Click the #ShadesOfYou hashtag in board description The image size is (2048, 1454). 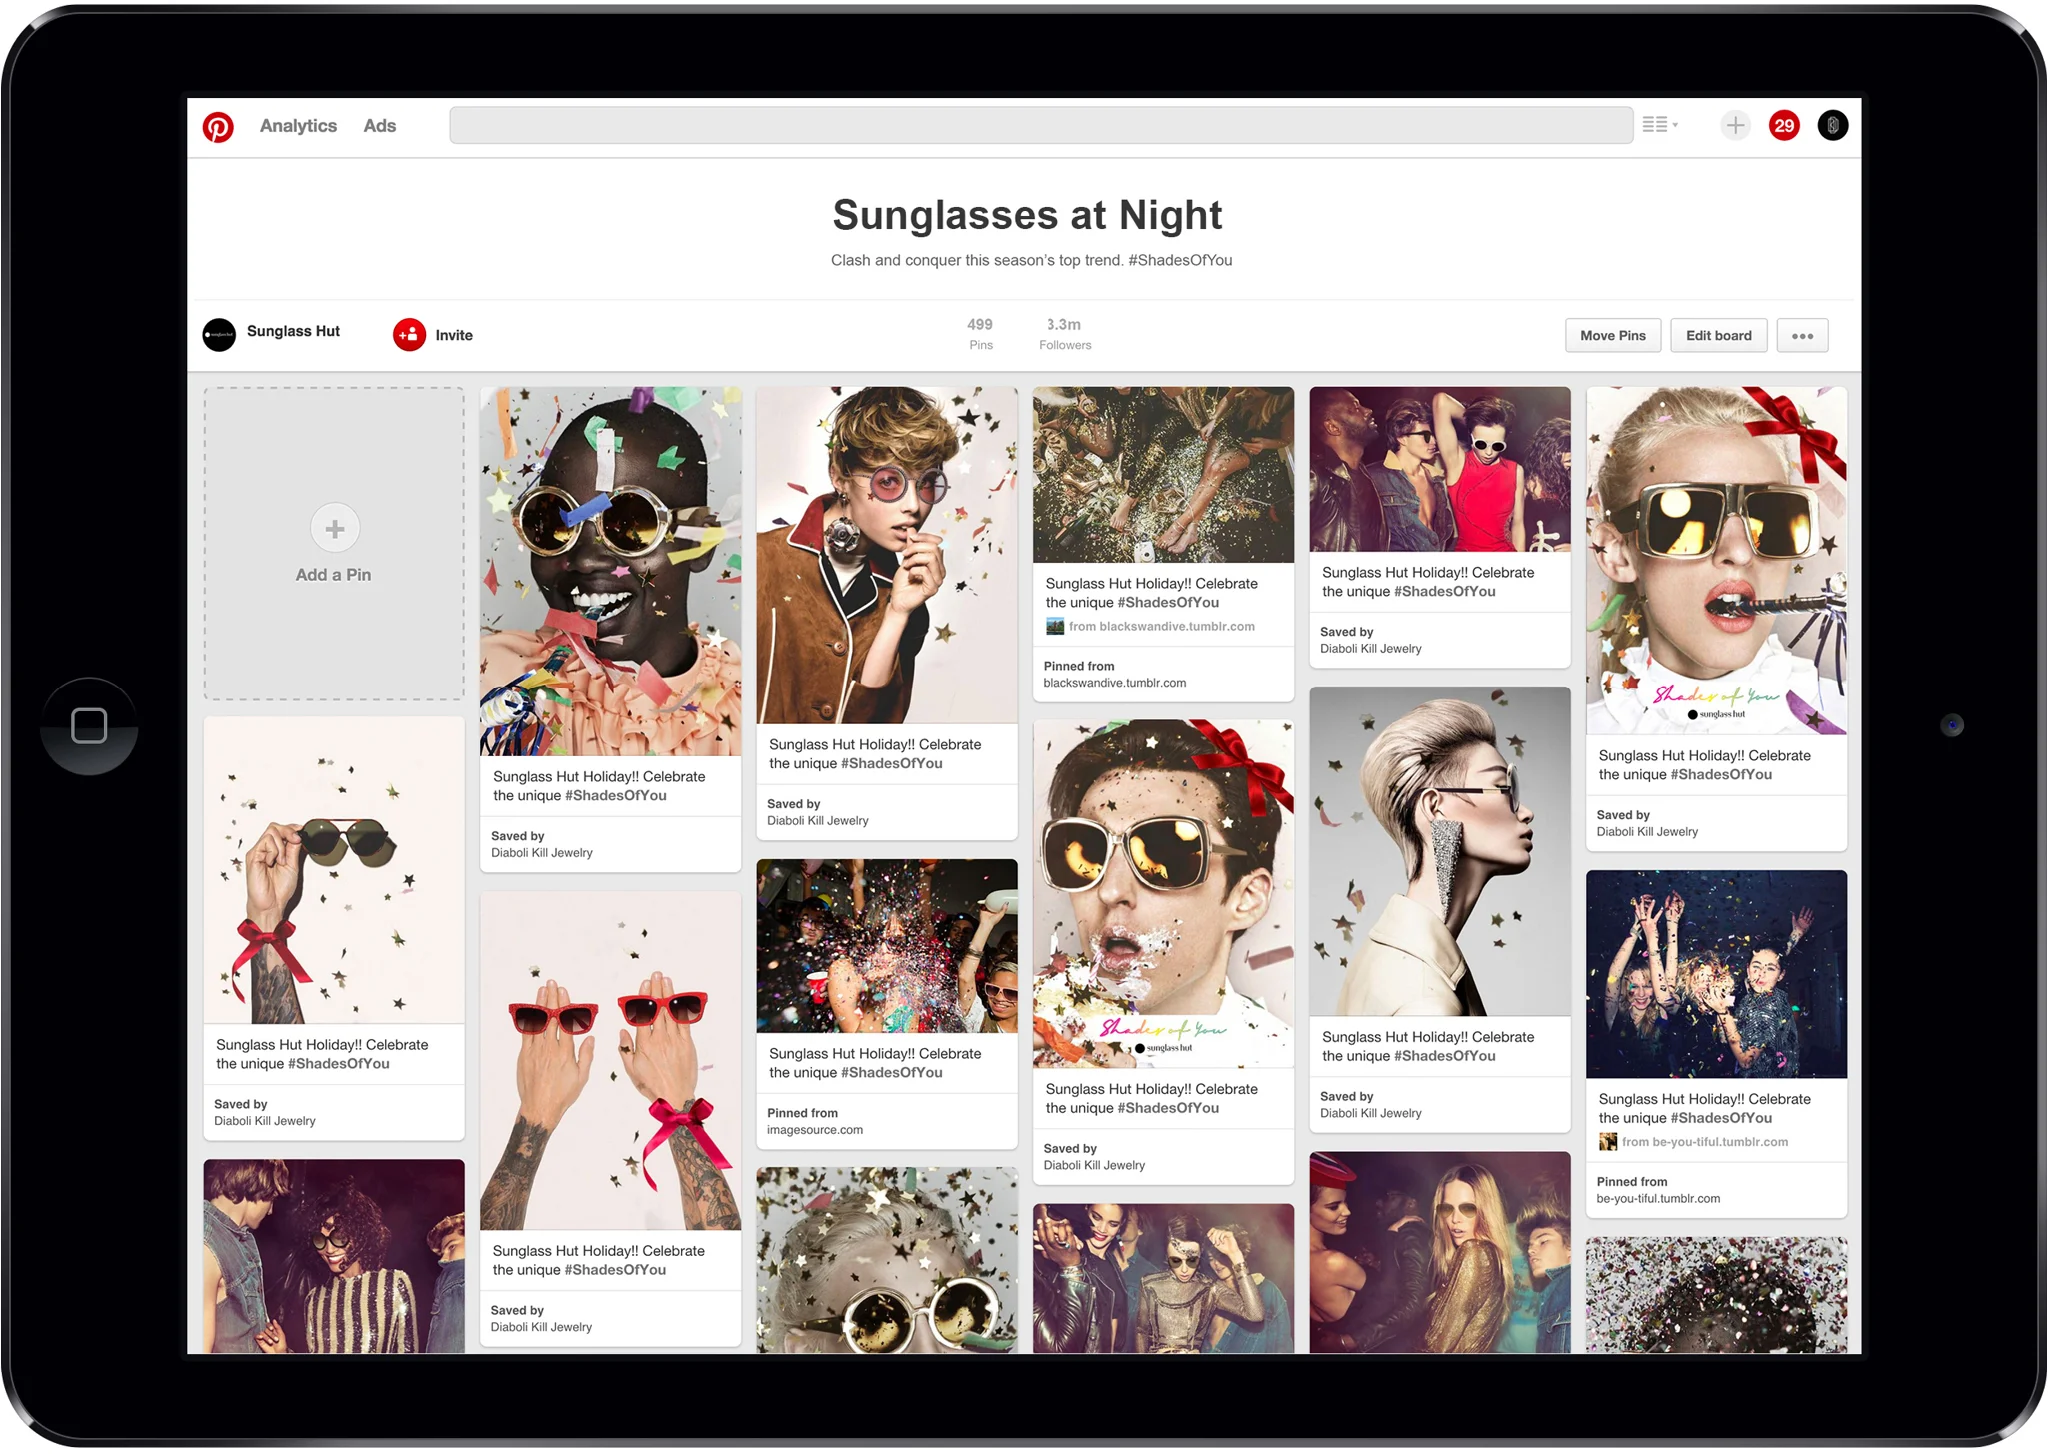(1180, 260)
